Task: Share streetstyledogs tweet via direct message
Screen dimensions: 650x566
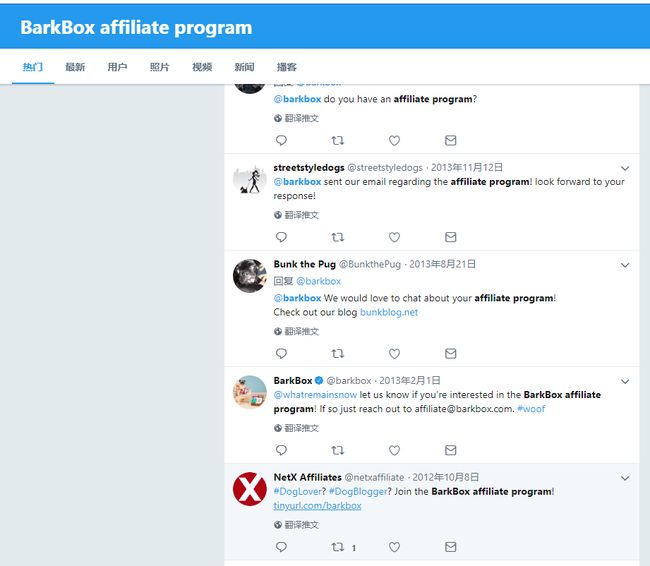Action: [451, 237]
